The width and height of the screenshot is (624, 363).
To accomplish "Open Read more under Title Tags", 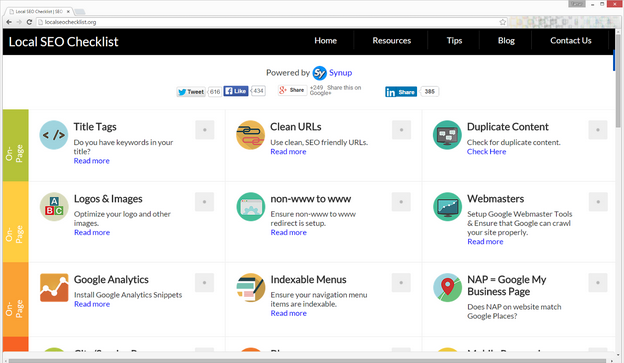I will pos(92,161).
